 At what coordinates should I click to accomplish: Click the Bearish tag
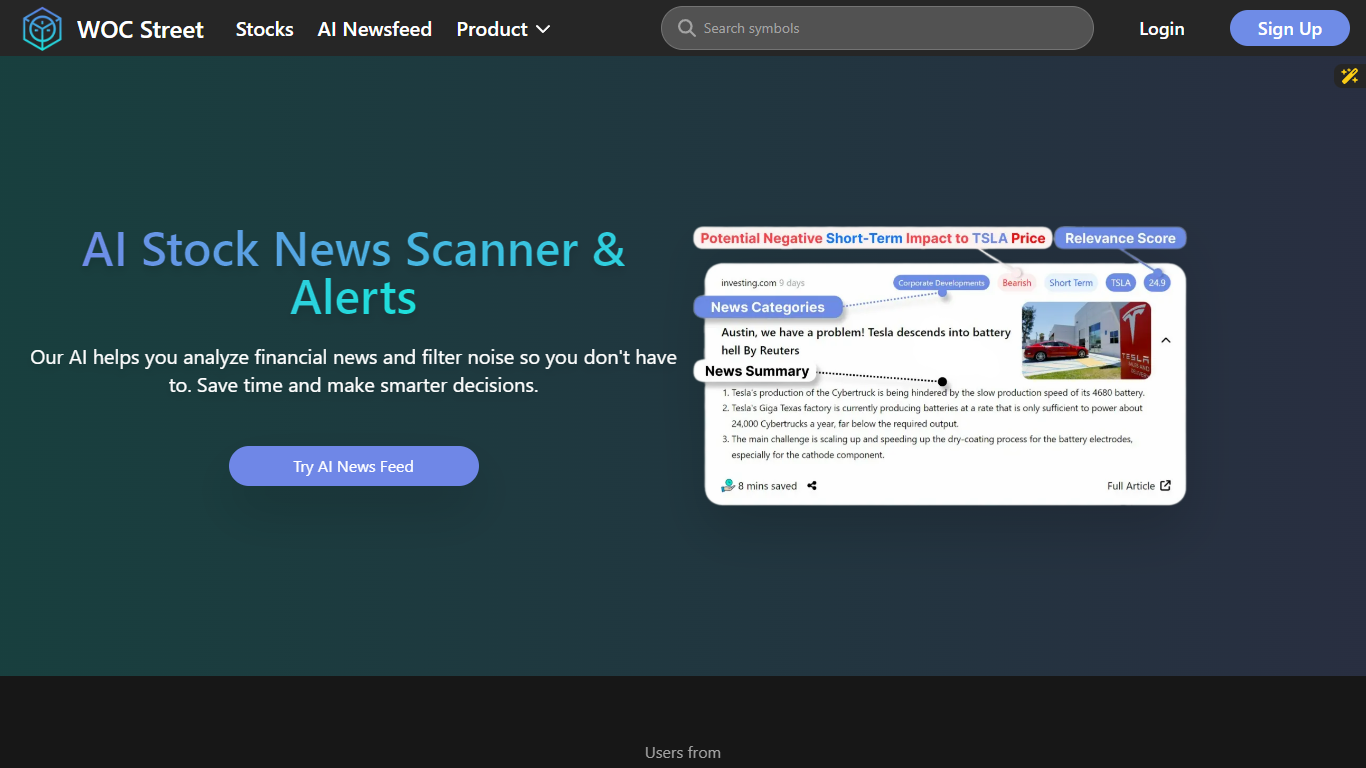[x=1017, y=283]
